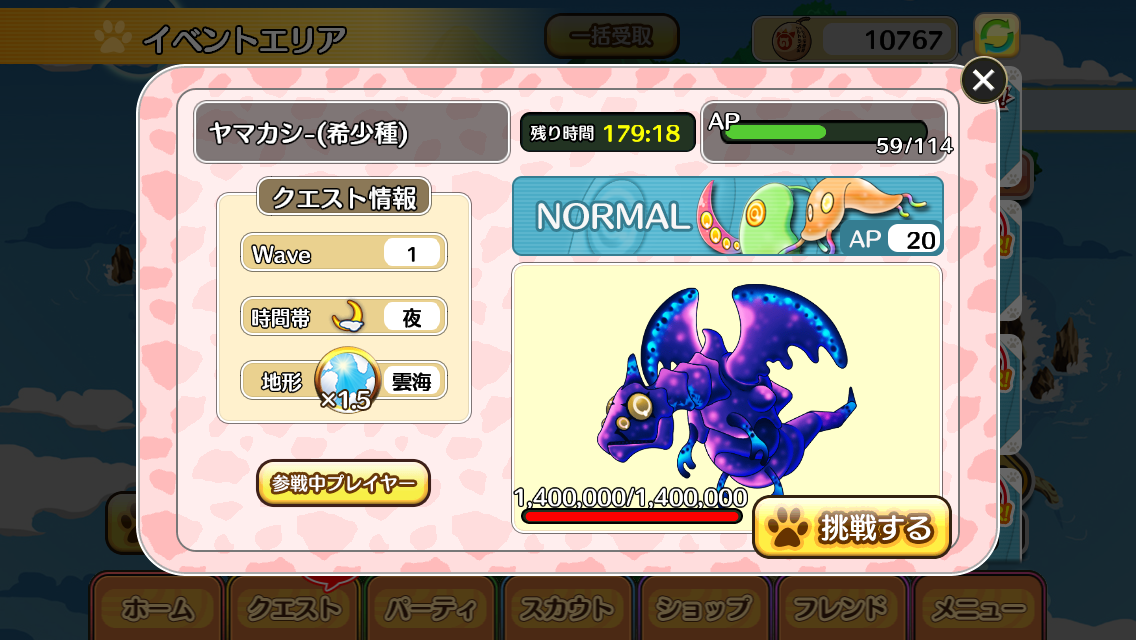Open the パーティ tab
This screenshot has width=1136, height=640.
431,607
